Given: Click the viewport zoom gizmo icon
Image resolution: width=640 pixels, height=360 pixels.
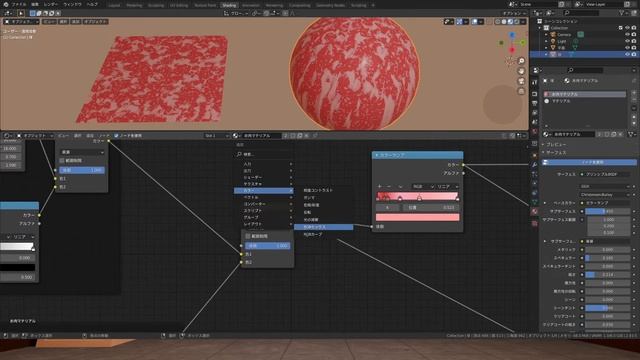Looking at the screenshot, I should pyautogui.click(x=521, y=61).
